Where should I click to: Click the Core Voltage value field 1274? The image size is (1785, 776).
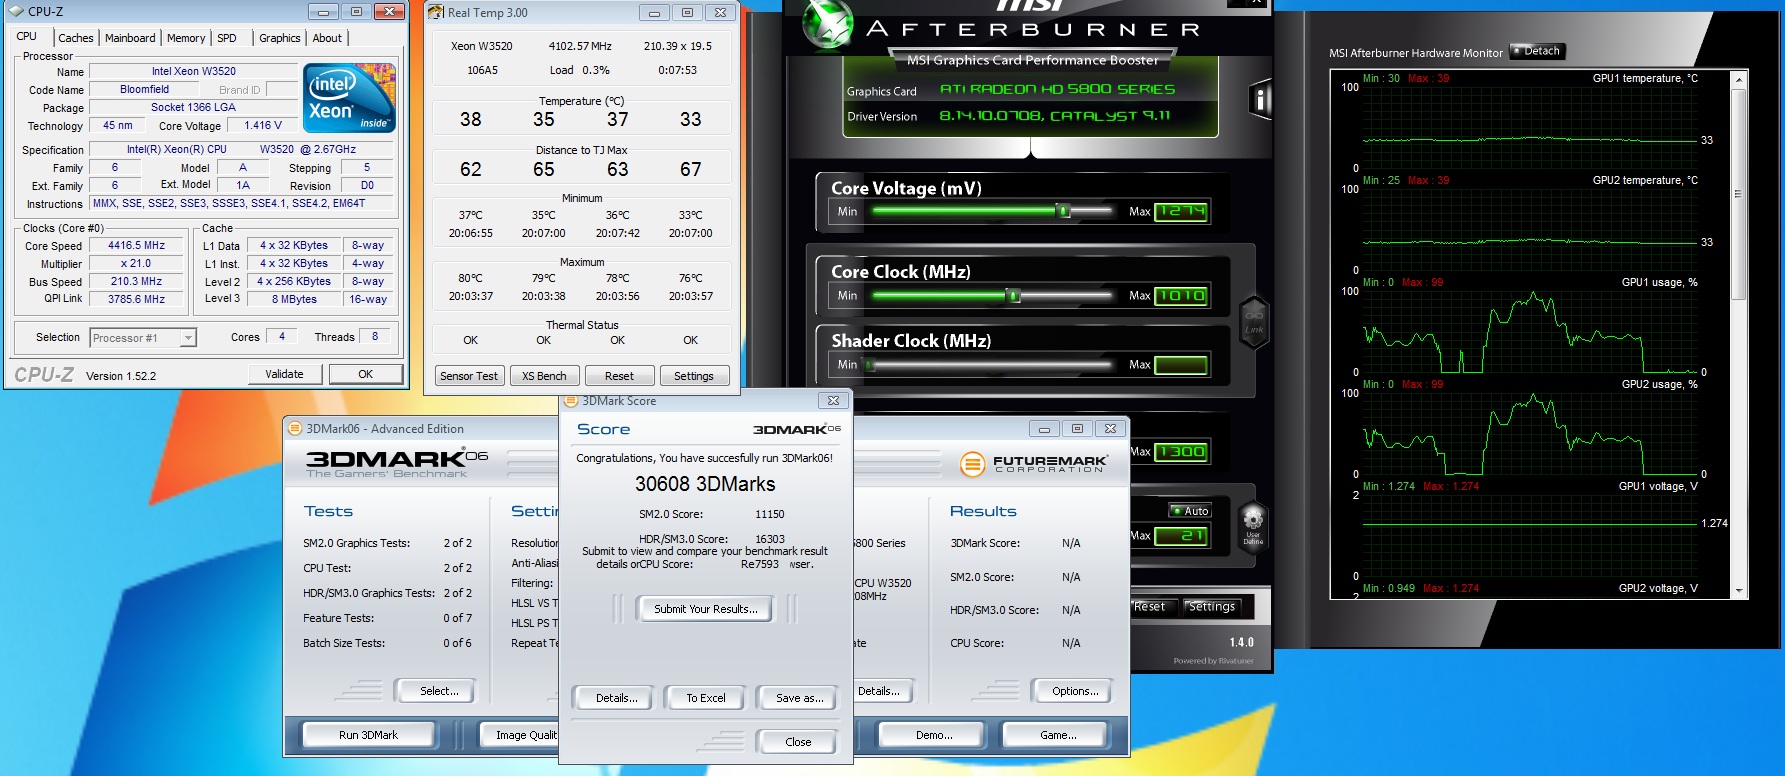click(x=1181, y=211)
